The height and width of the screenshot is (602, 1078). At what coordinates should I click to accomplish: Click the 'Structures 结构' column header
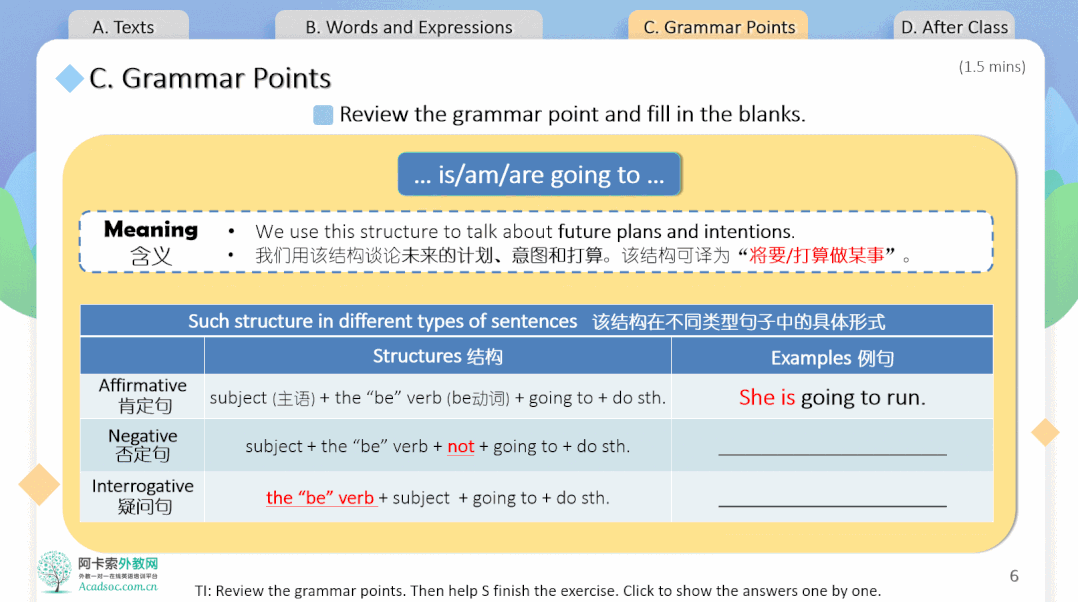438,356
